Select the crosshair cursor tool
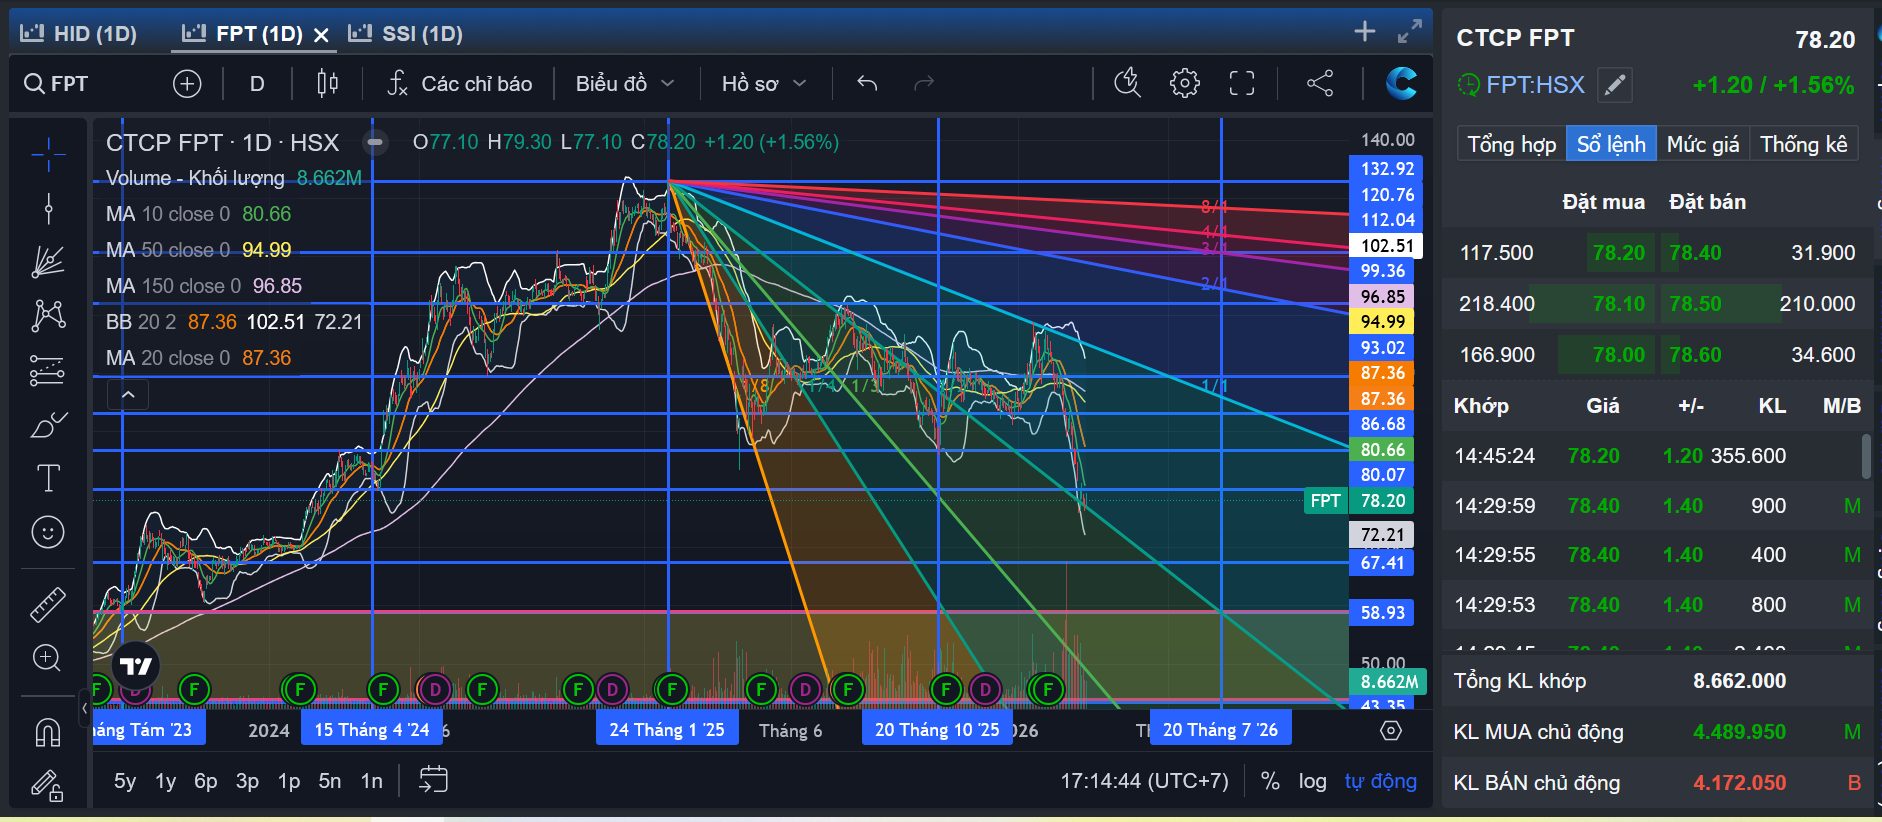This screenshot has width=1882, height=822. pos(48,154)
